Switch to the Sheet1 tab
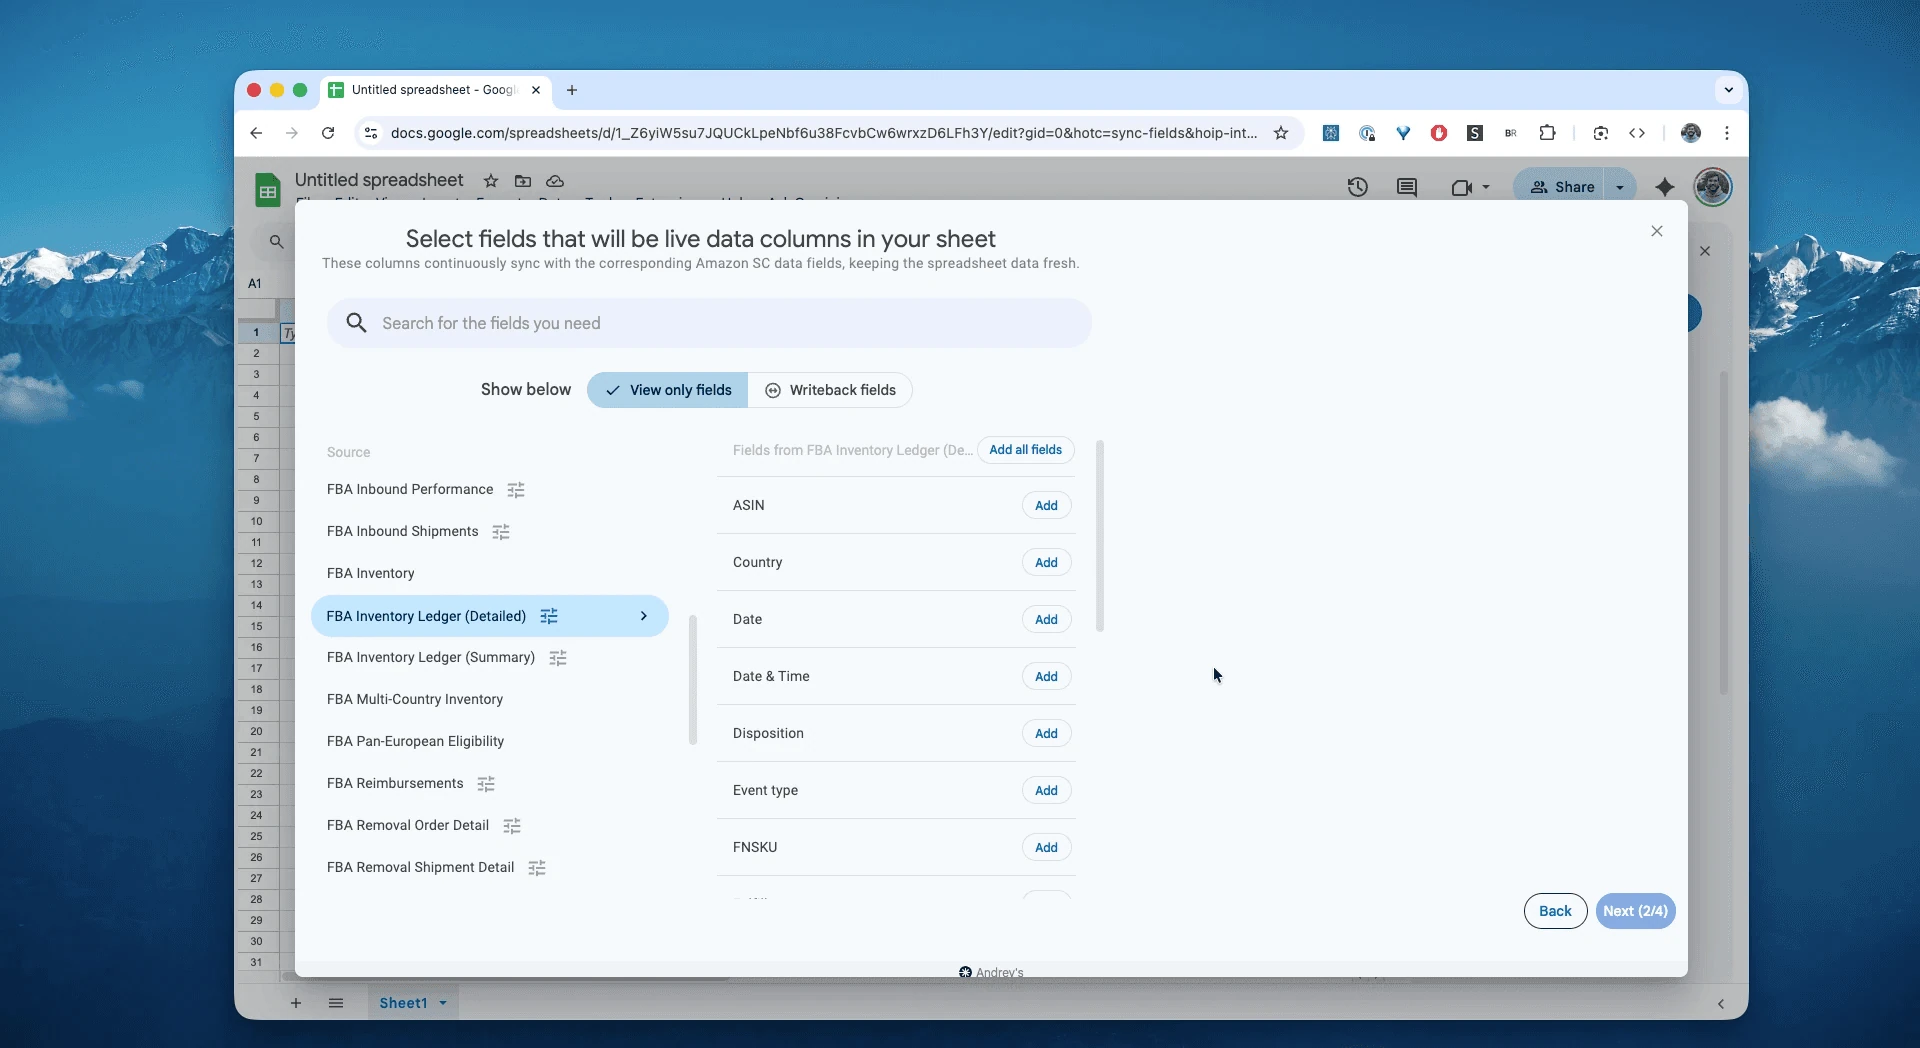The image size is (1920, 1048). coord(403,1003)
